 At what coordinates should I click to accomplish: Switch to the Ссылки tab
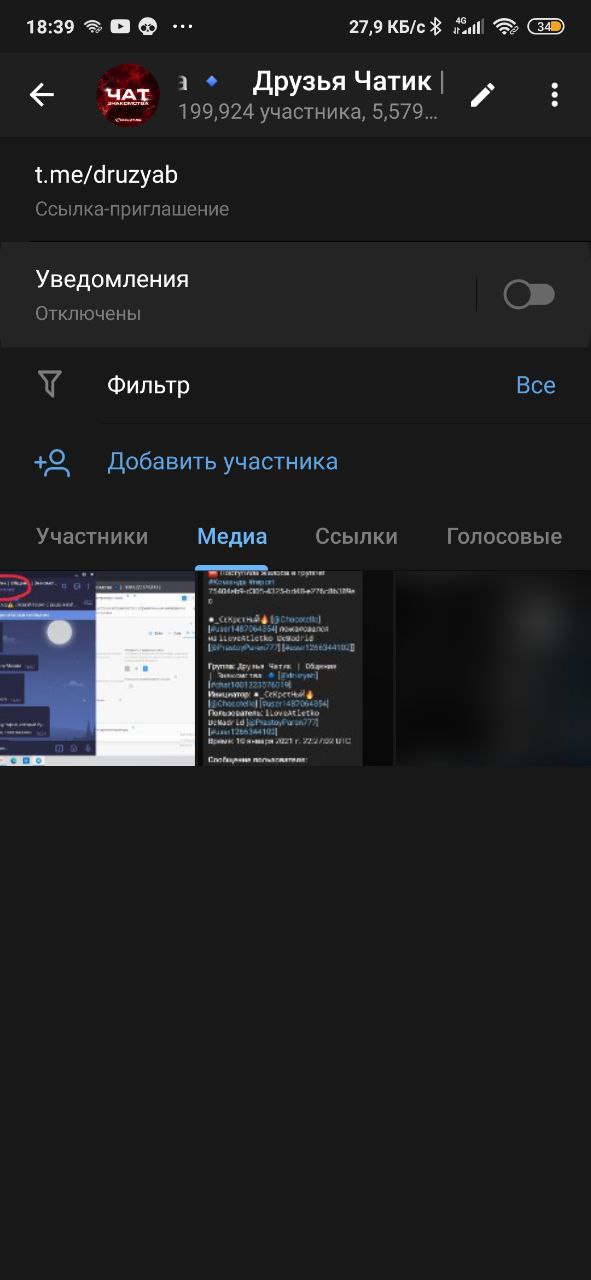[x=356, y=537]
